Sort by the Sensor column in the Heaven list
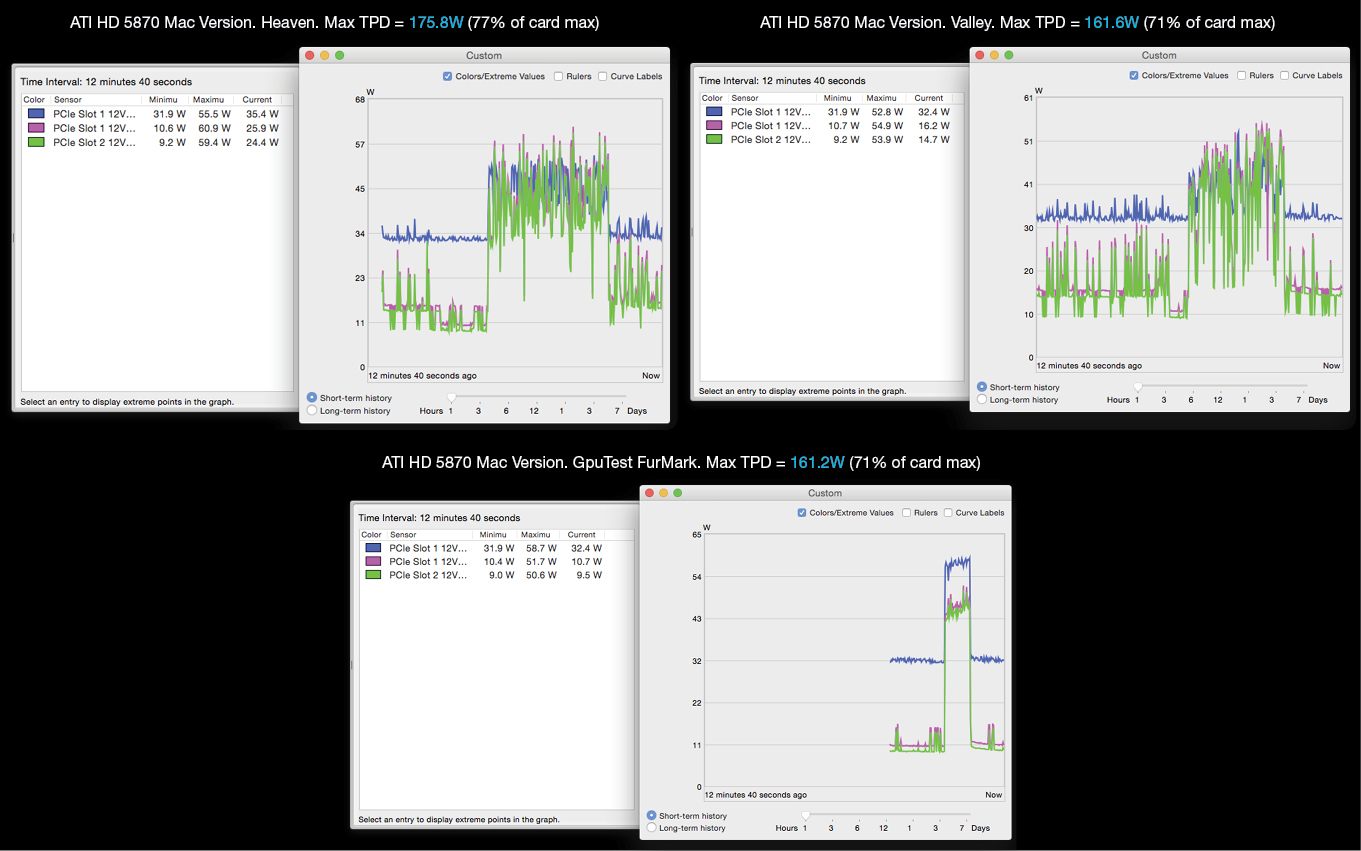 point(96,100)
